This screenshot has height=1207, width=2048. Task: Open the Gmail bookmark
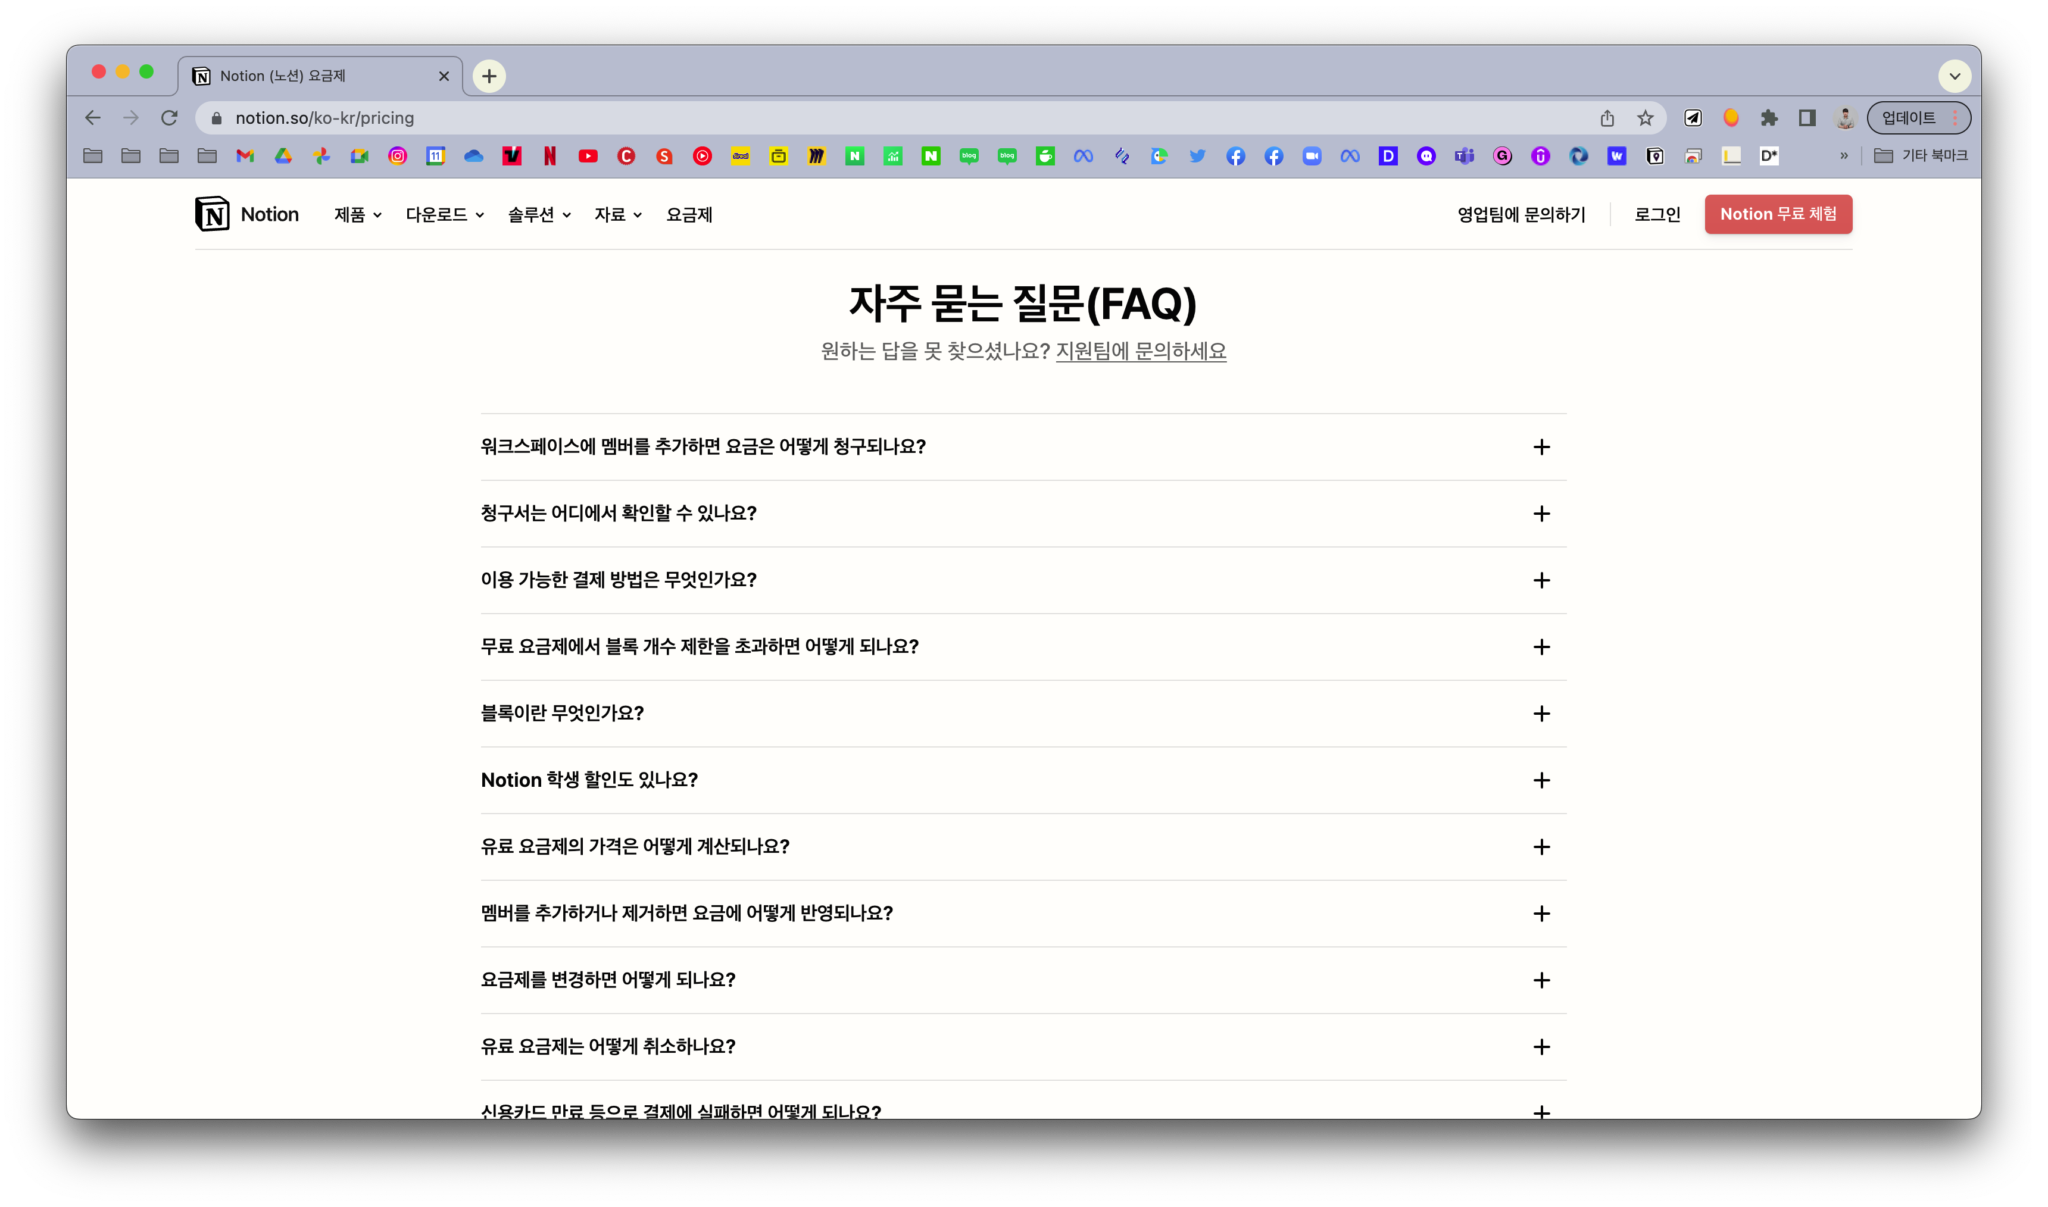(x=245, y=156)
